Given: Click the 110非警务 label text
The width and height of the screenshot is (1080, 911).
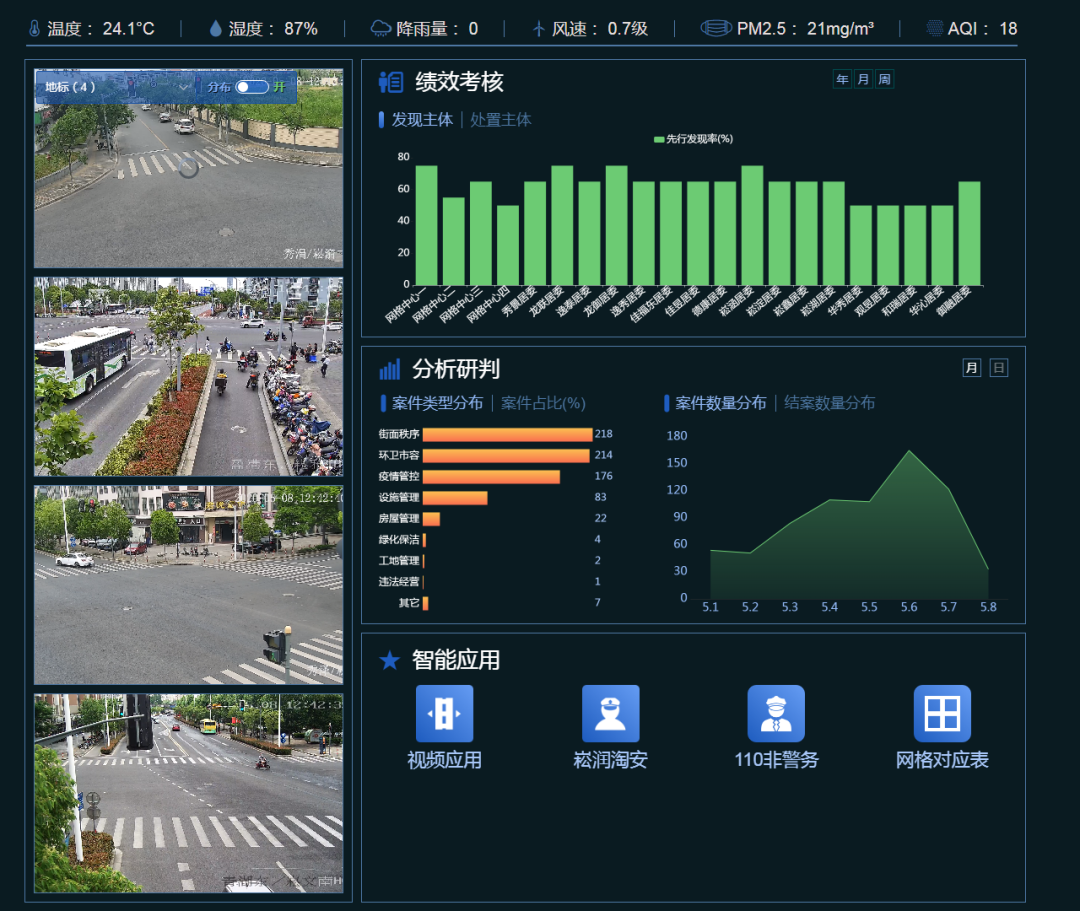Looking at the screenshot, I should click(776, 760).
